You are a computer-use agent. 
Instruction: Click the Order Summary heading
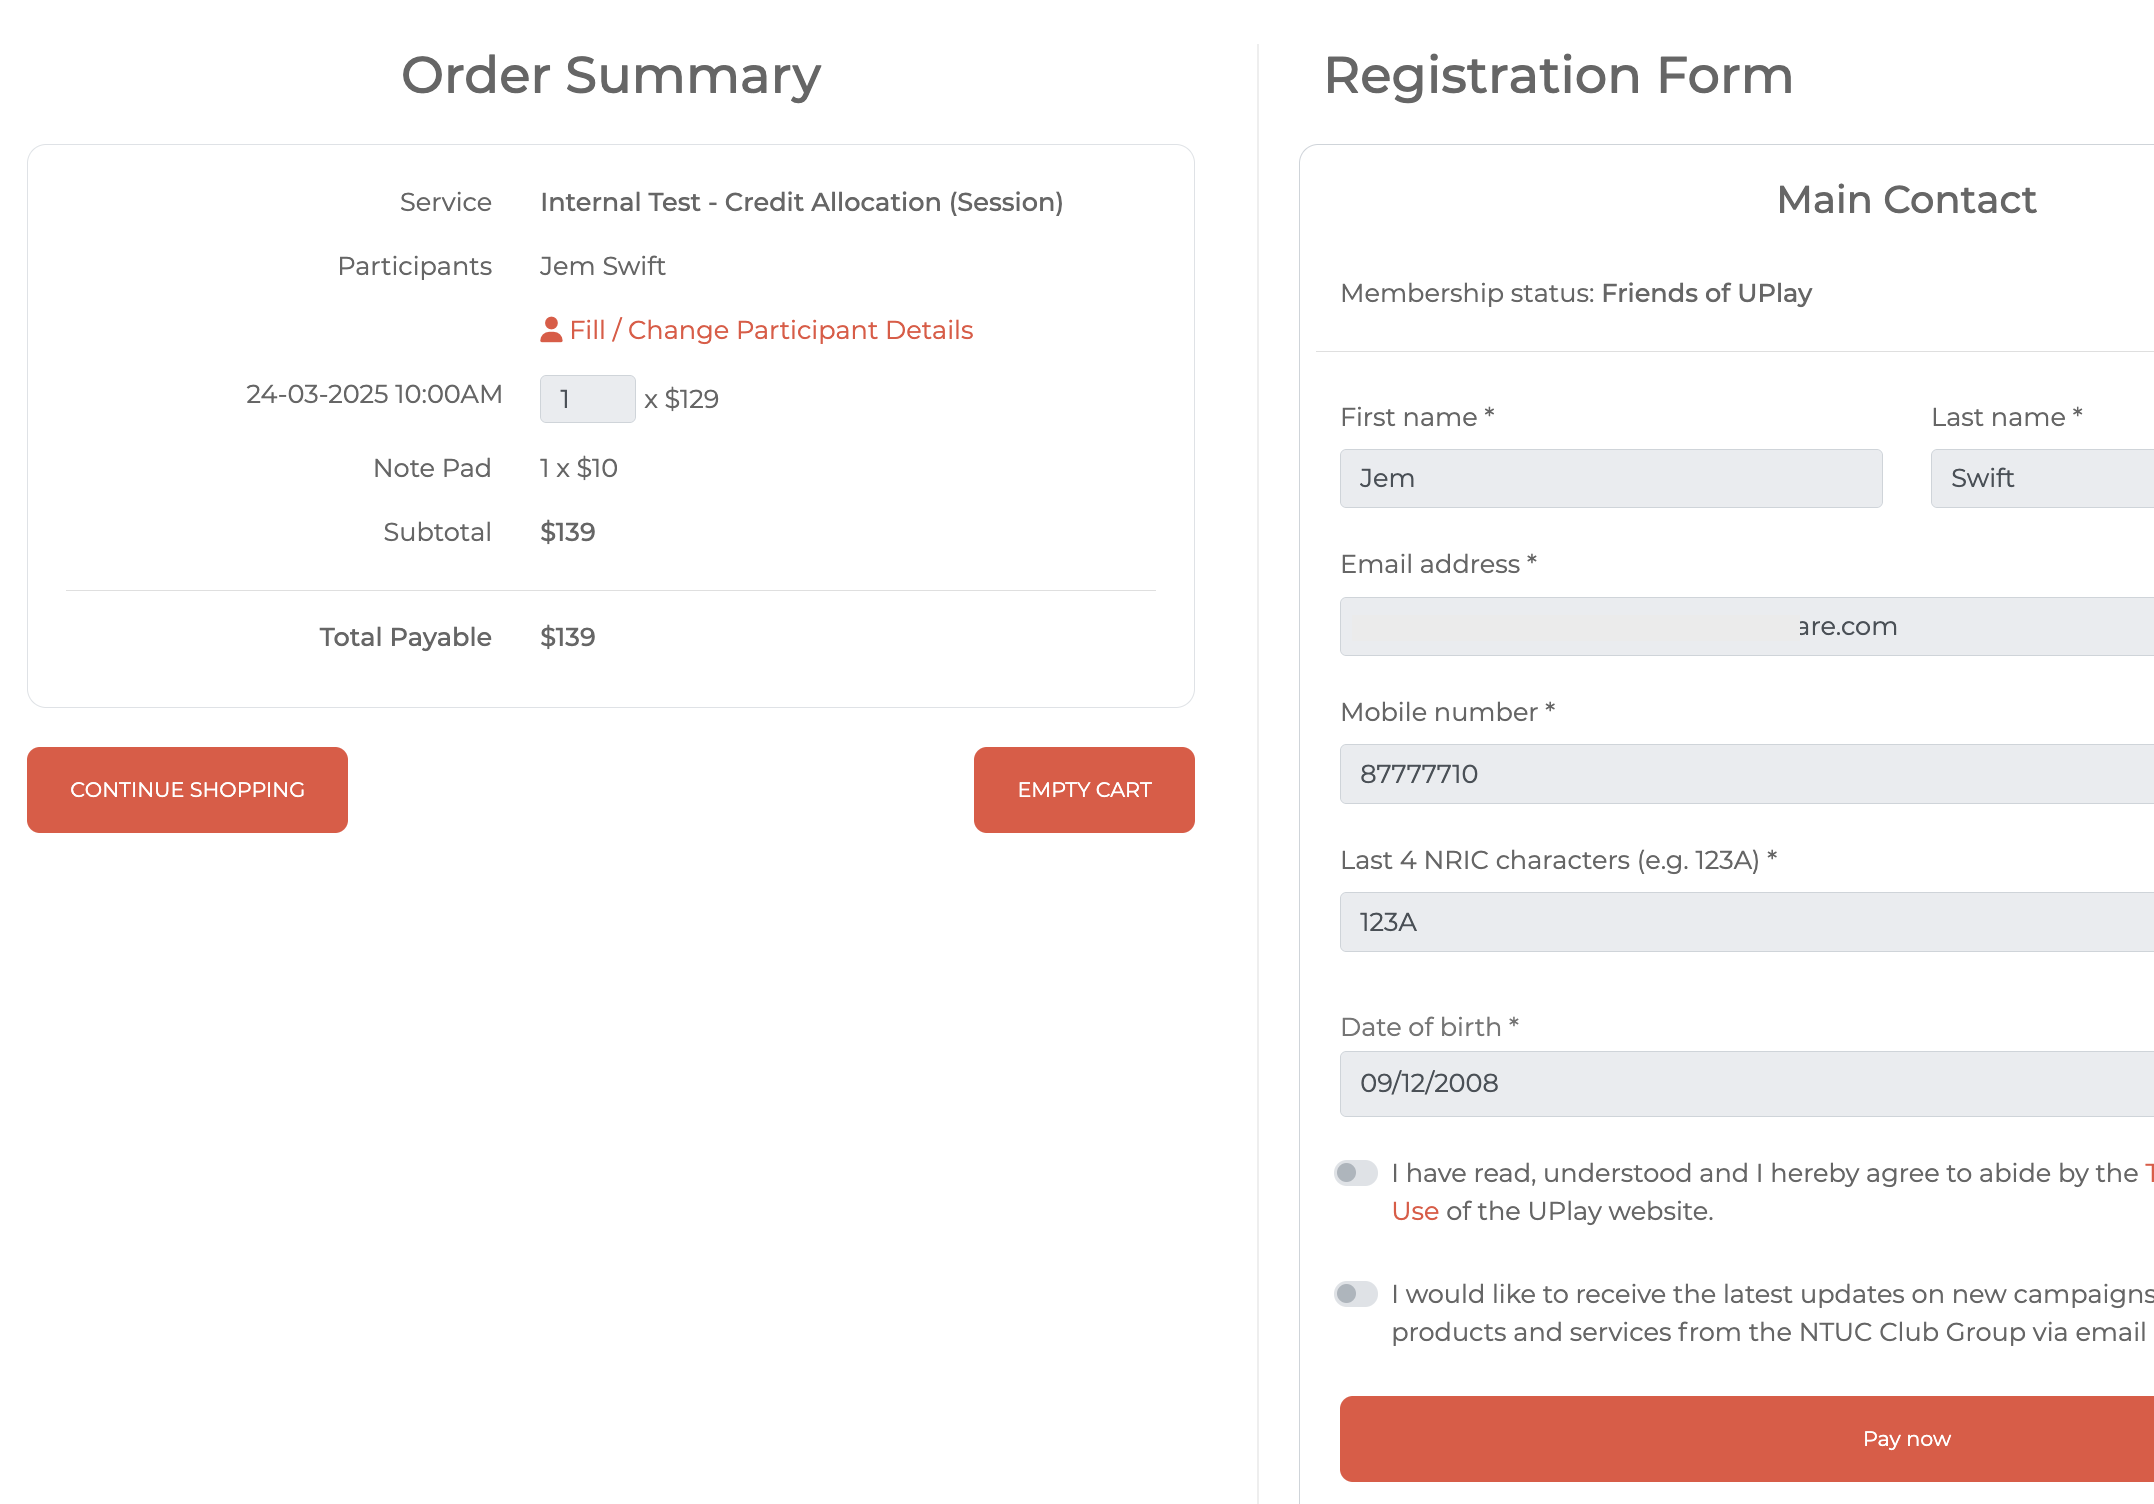coord(611,75)
